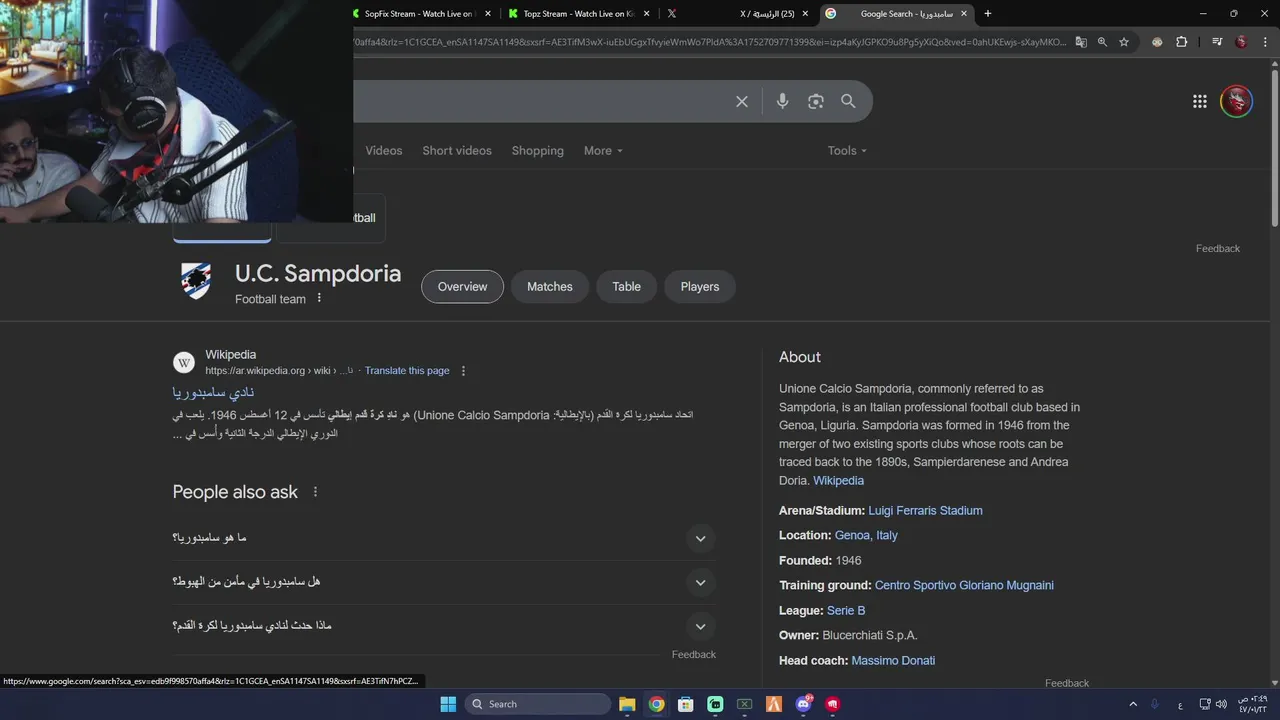Select the Short videos filter
The width and height of the screenshot is (1280, 720).
click(457, 151)
